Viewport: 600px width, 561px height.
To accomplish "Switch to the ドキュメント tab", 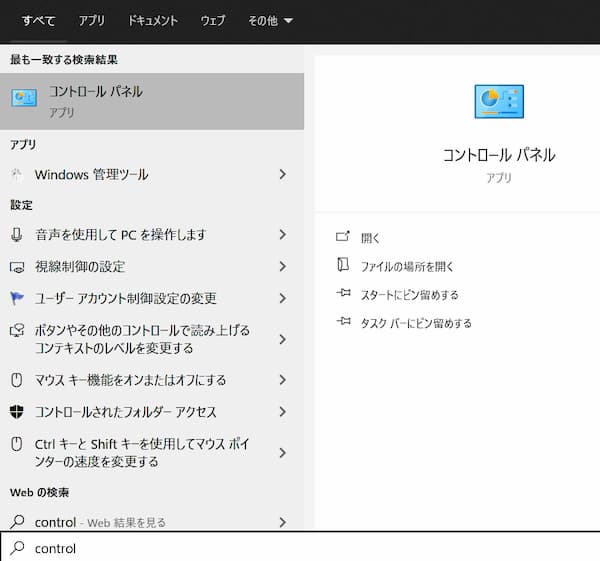I will 153,20.
